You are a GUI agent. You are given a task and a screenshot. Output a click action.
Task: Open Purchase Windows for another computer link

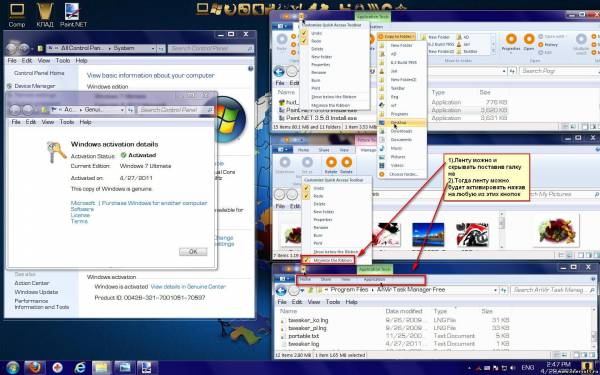click(x=154, y=203)
